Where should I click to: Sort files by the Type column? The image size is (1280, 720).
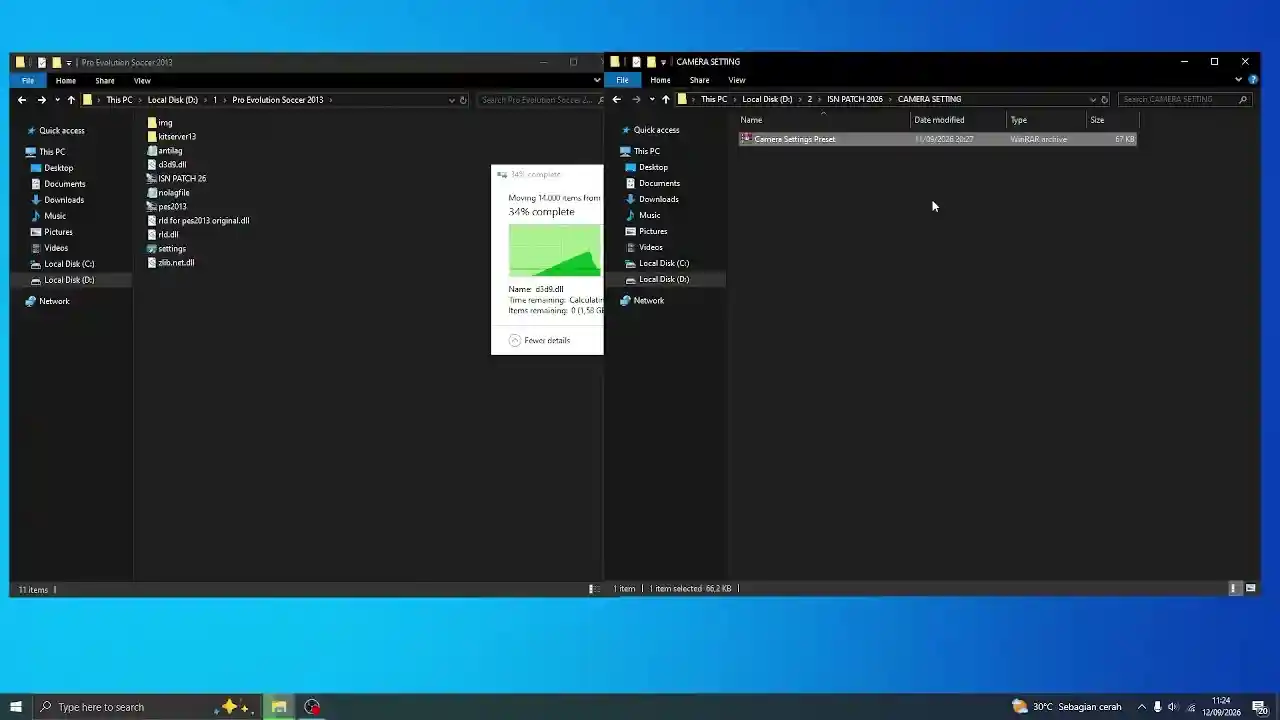[1046, 120]
